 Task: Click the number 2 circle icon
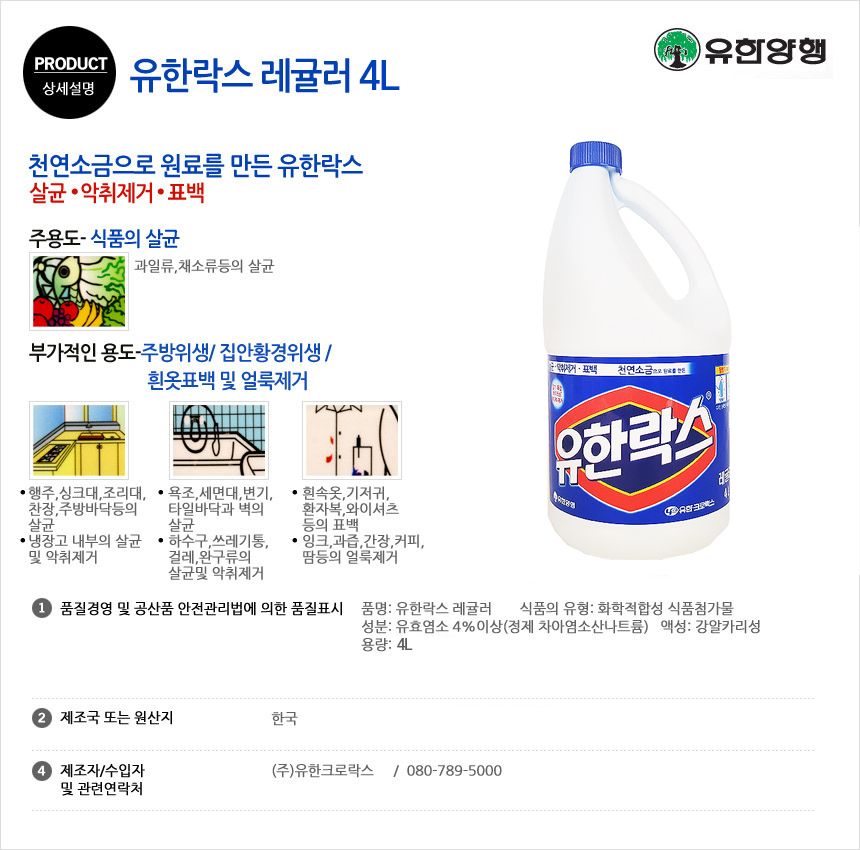coord(42,717)
